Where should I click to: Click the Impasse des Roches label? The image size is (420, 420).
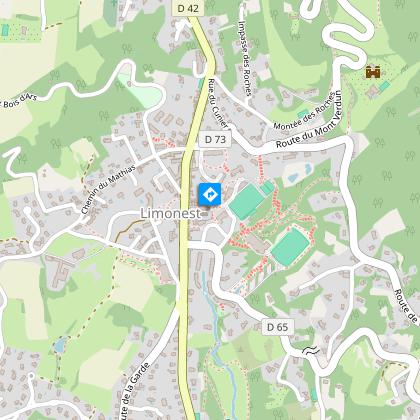[244, 59]
